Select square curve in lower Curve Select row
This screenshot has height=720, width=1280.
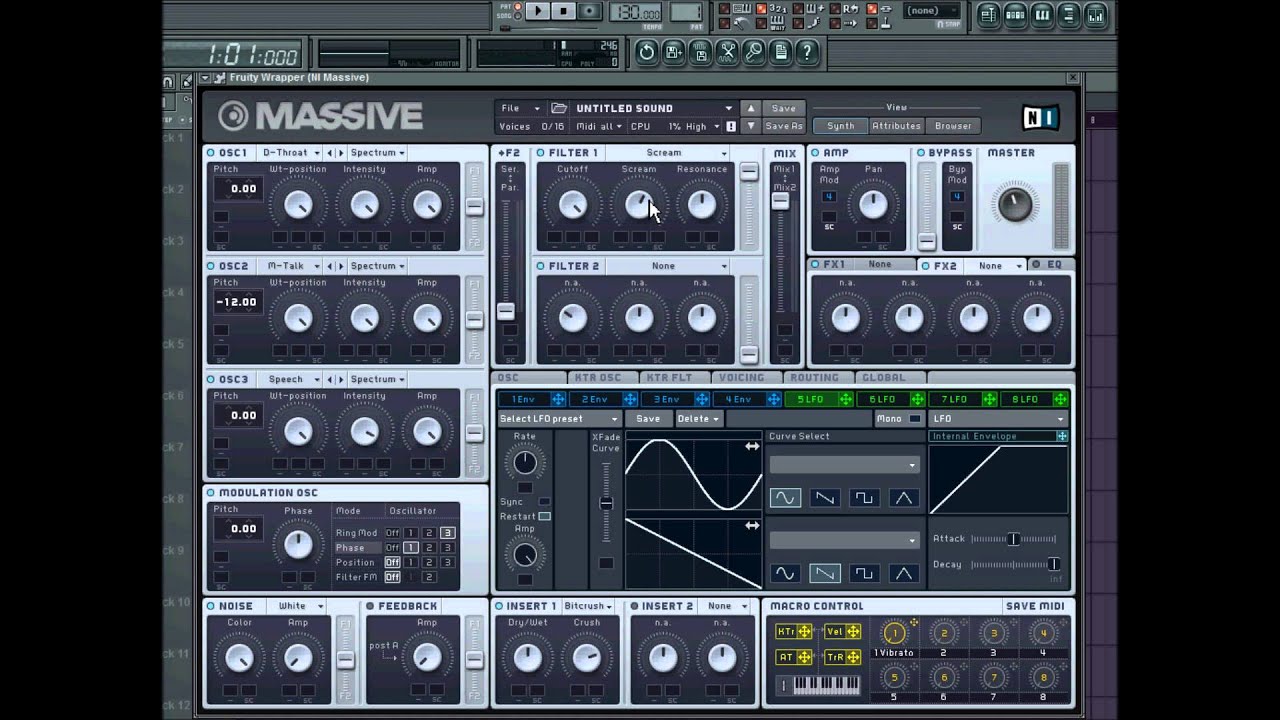coord(864,573)
